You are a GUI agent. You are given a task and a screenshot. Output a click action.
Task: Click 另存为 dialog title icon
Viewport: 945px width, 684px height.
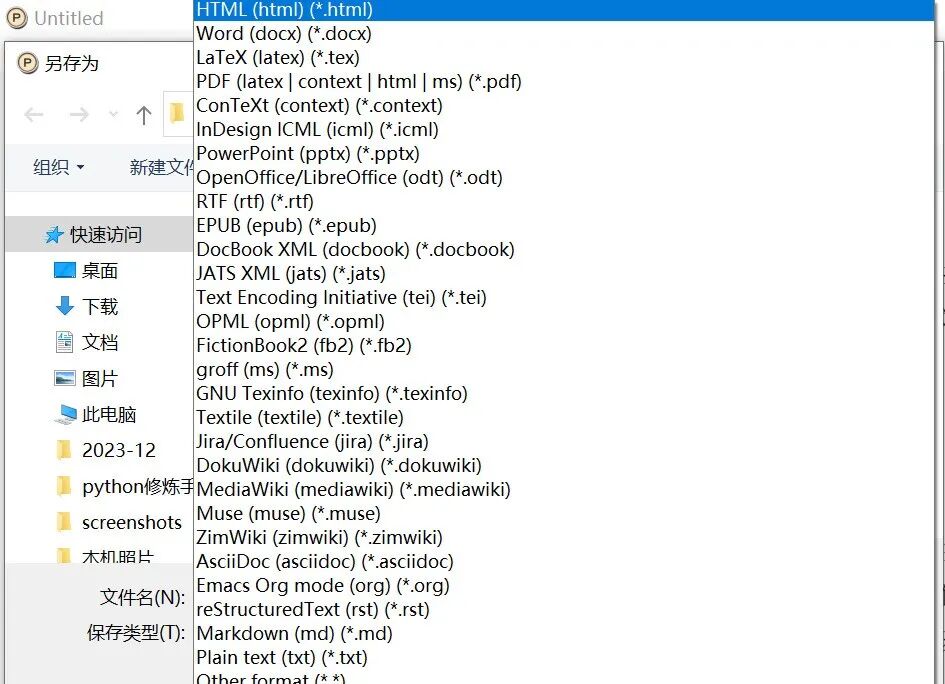pyautogui.click(x=27, y=63)
